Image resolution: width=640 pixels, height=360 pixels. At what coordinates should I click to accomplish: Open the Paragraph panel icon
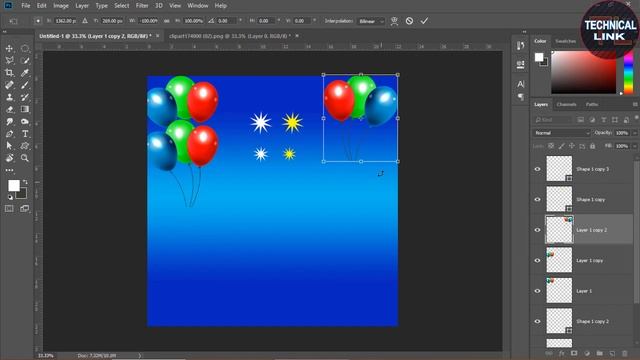point(520,96)
